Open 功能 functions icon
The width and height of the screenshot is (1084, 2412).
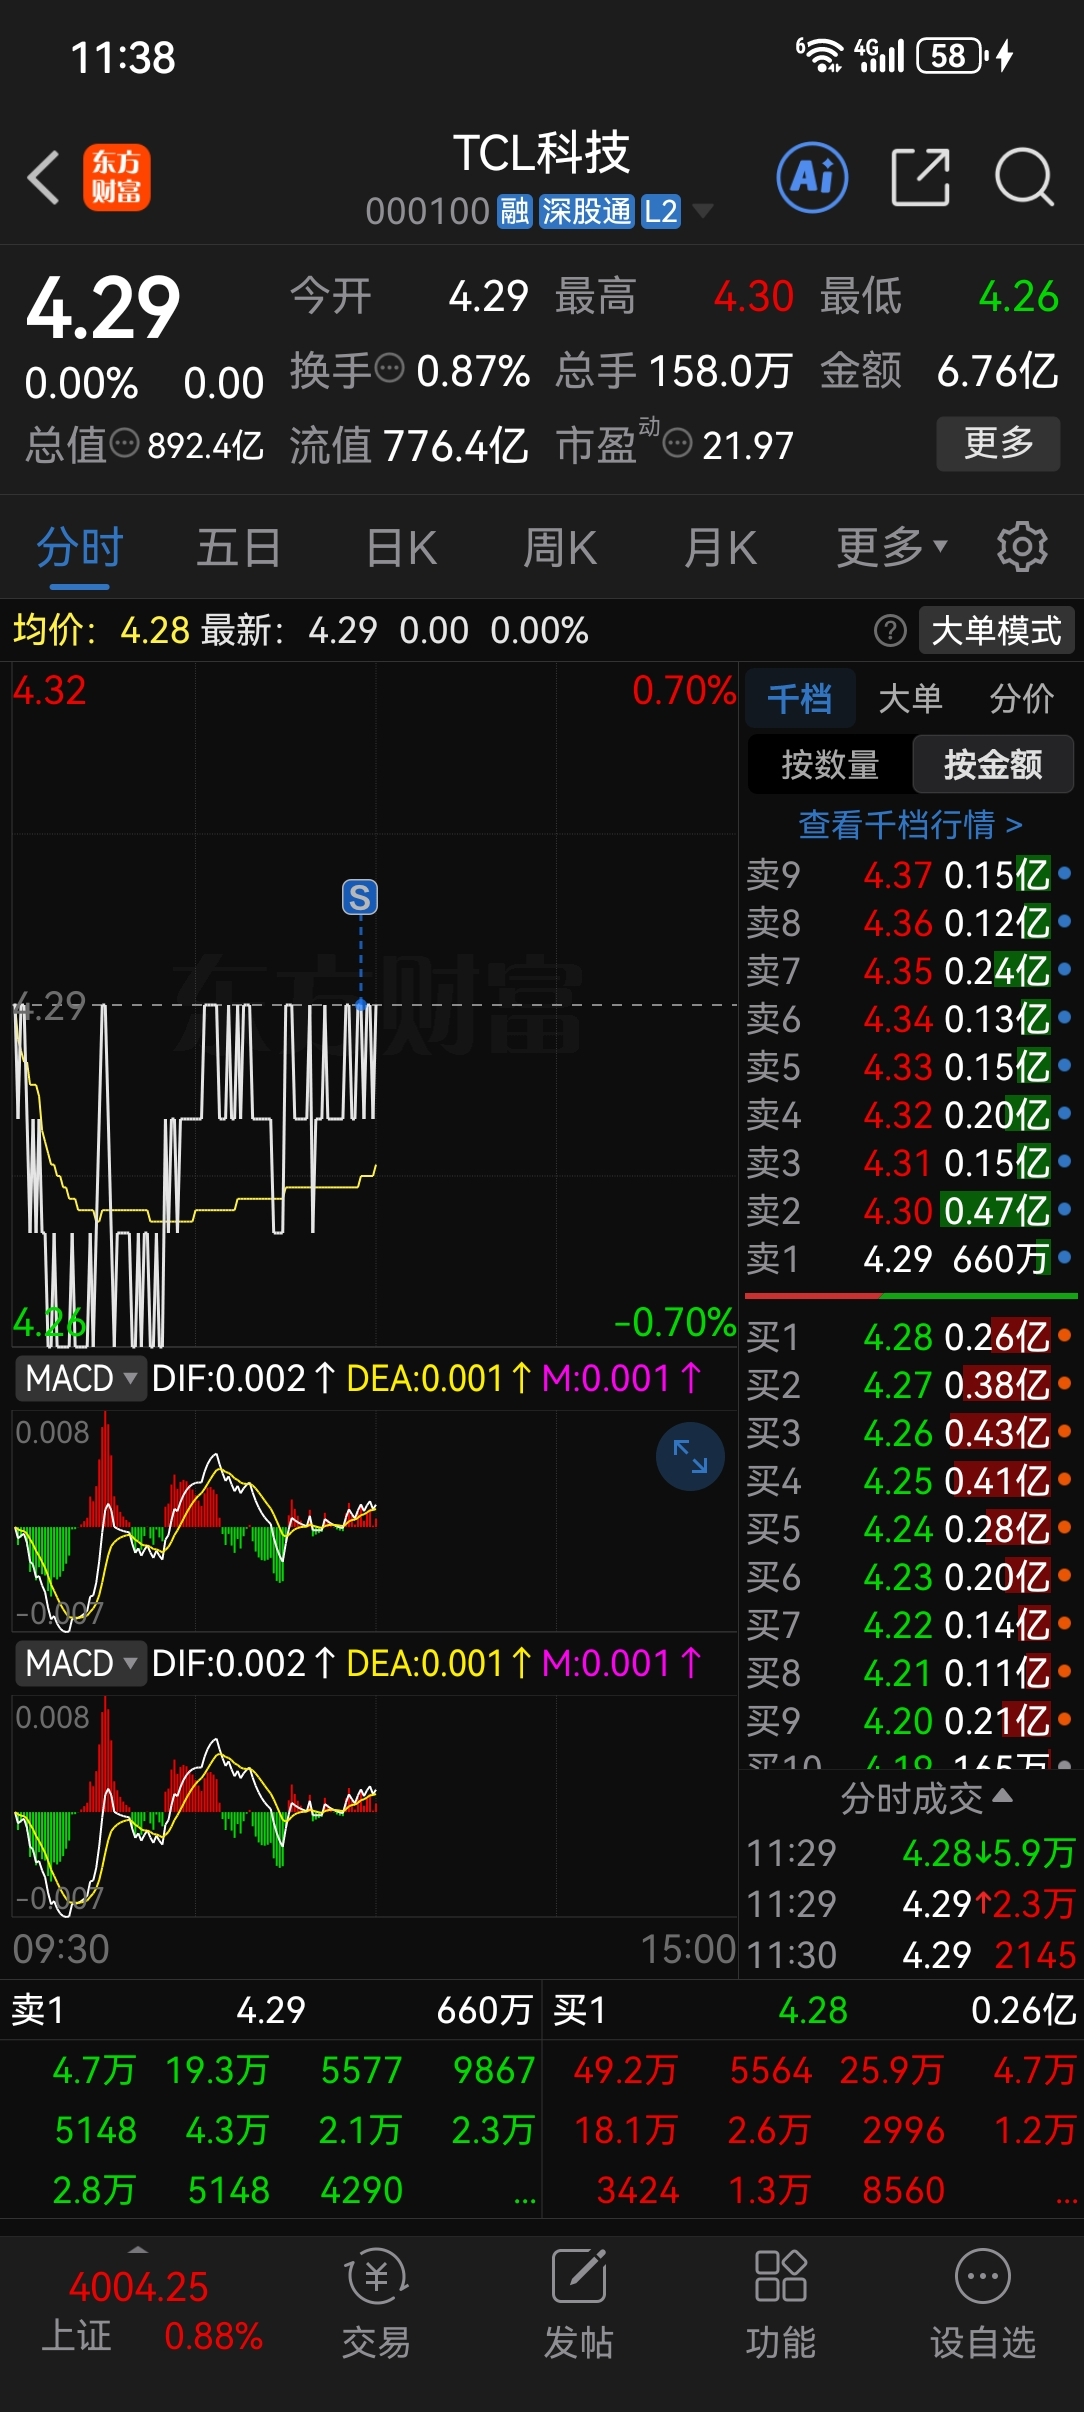780,2304
